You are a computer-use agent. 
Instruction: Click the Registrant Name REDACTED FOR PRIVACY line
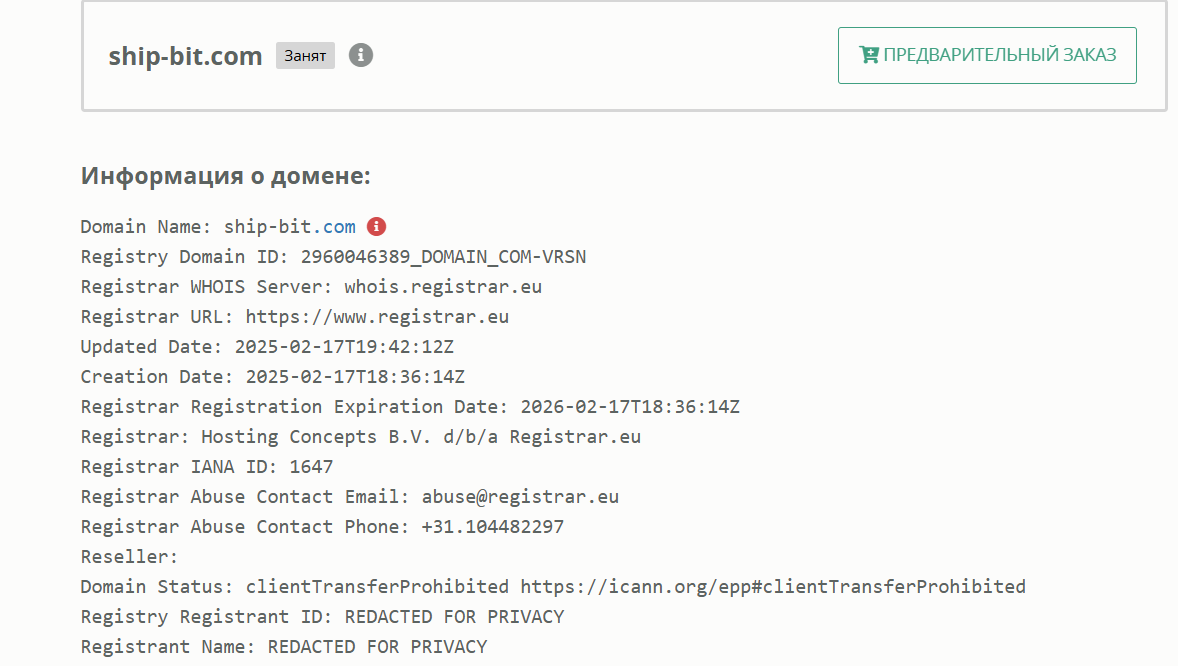pyautogui.click(x=284, y=647)
